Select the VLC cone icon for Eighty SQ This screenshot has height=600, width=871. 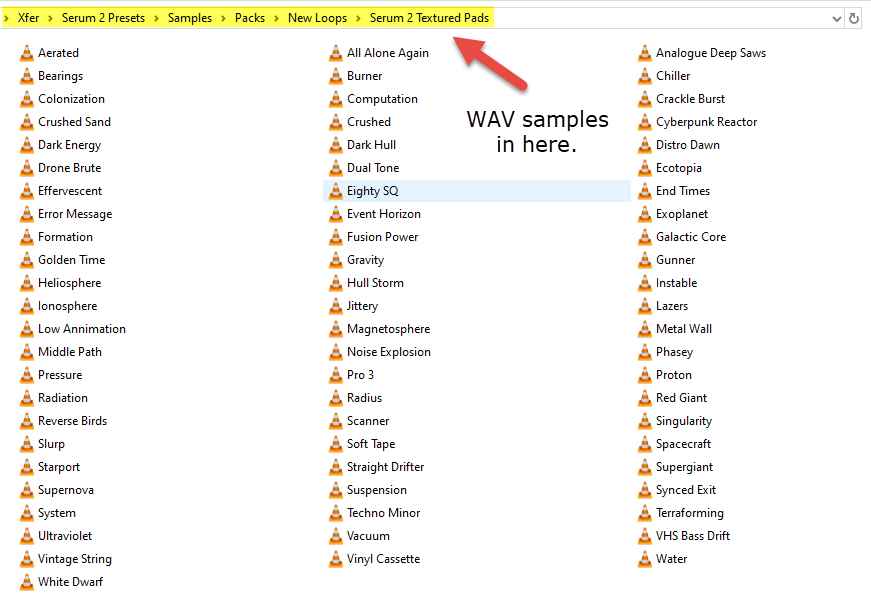coord(336,191)
